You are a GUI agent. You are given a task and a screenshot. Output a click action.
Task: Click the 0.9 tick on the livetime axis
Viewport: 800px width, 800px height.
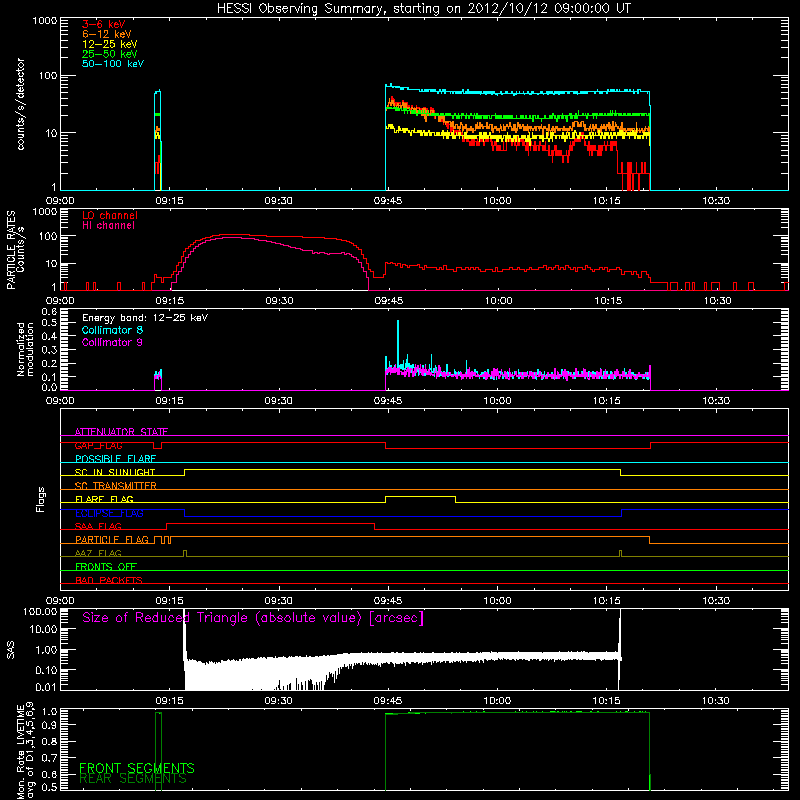[51, 724]
